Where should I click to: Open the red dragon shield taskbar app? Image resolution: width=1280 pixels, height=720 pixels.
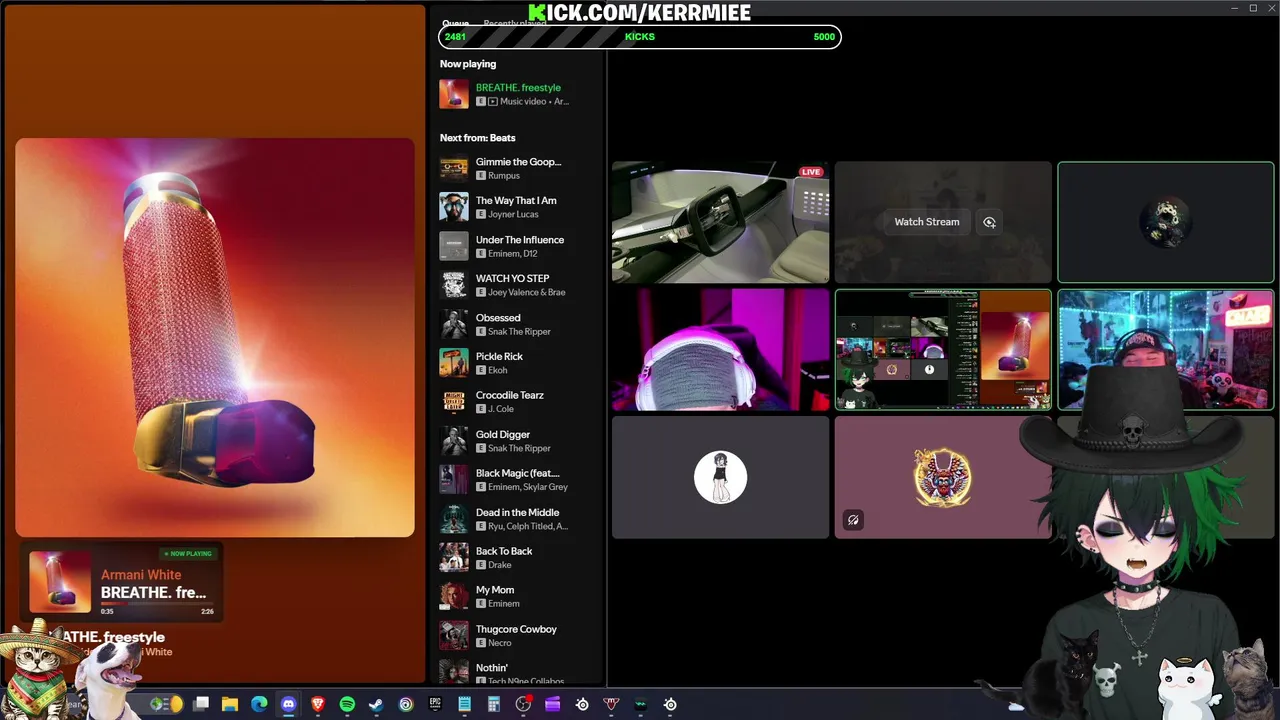click(611, 704)
